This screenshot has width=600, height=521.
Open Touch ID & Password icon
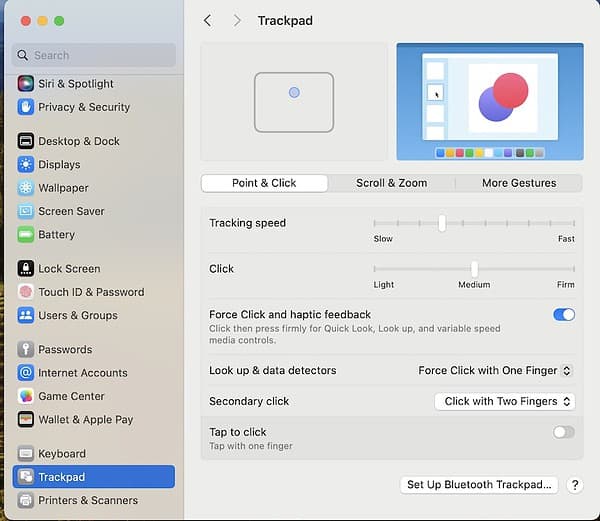(26, 292)
